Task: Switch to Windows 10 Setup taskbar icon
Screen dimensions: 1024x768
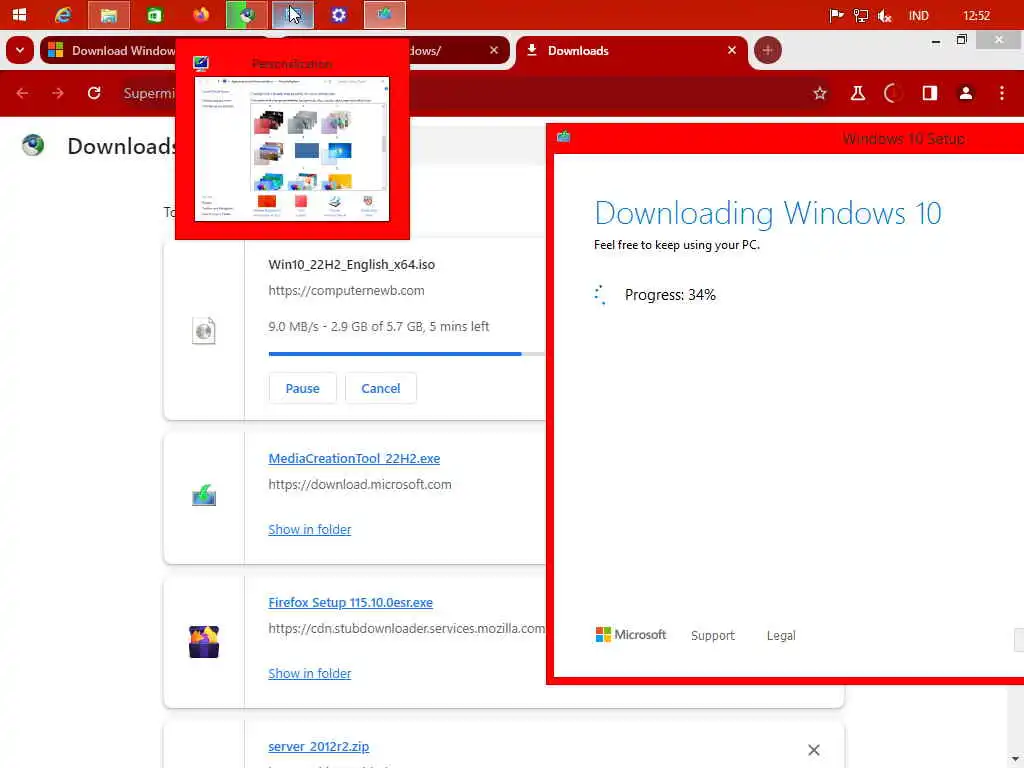Action: (x=385, y=15)
